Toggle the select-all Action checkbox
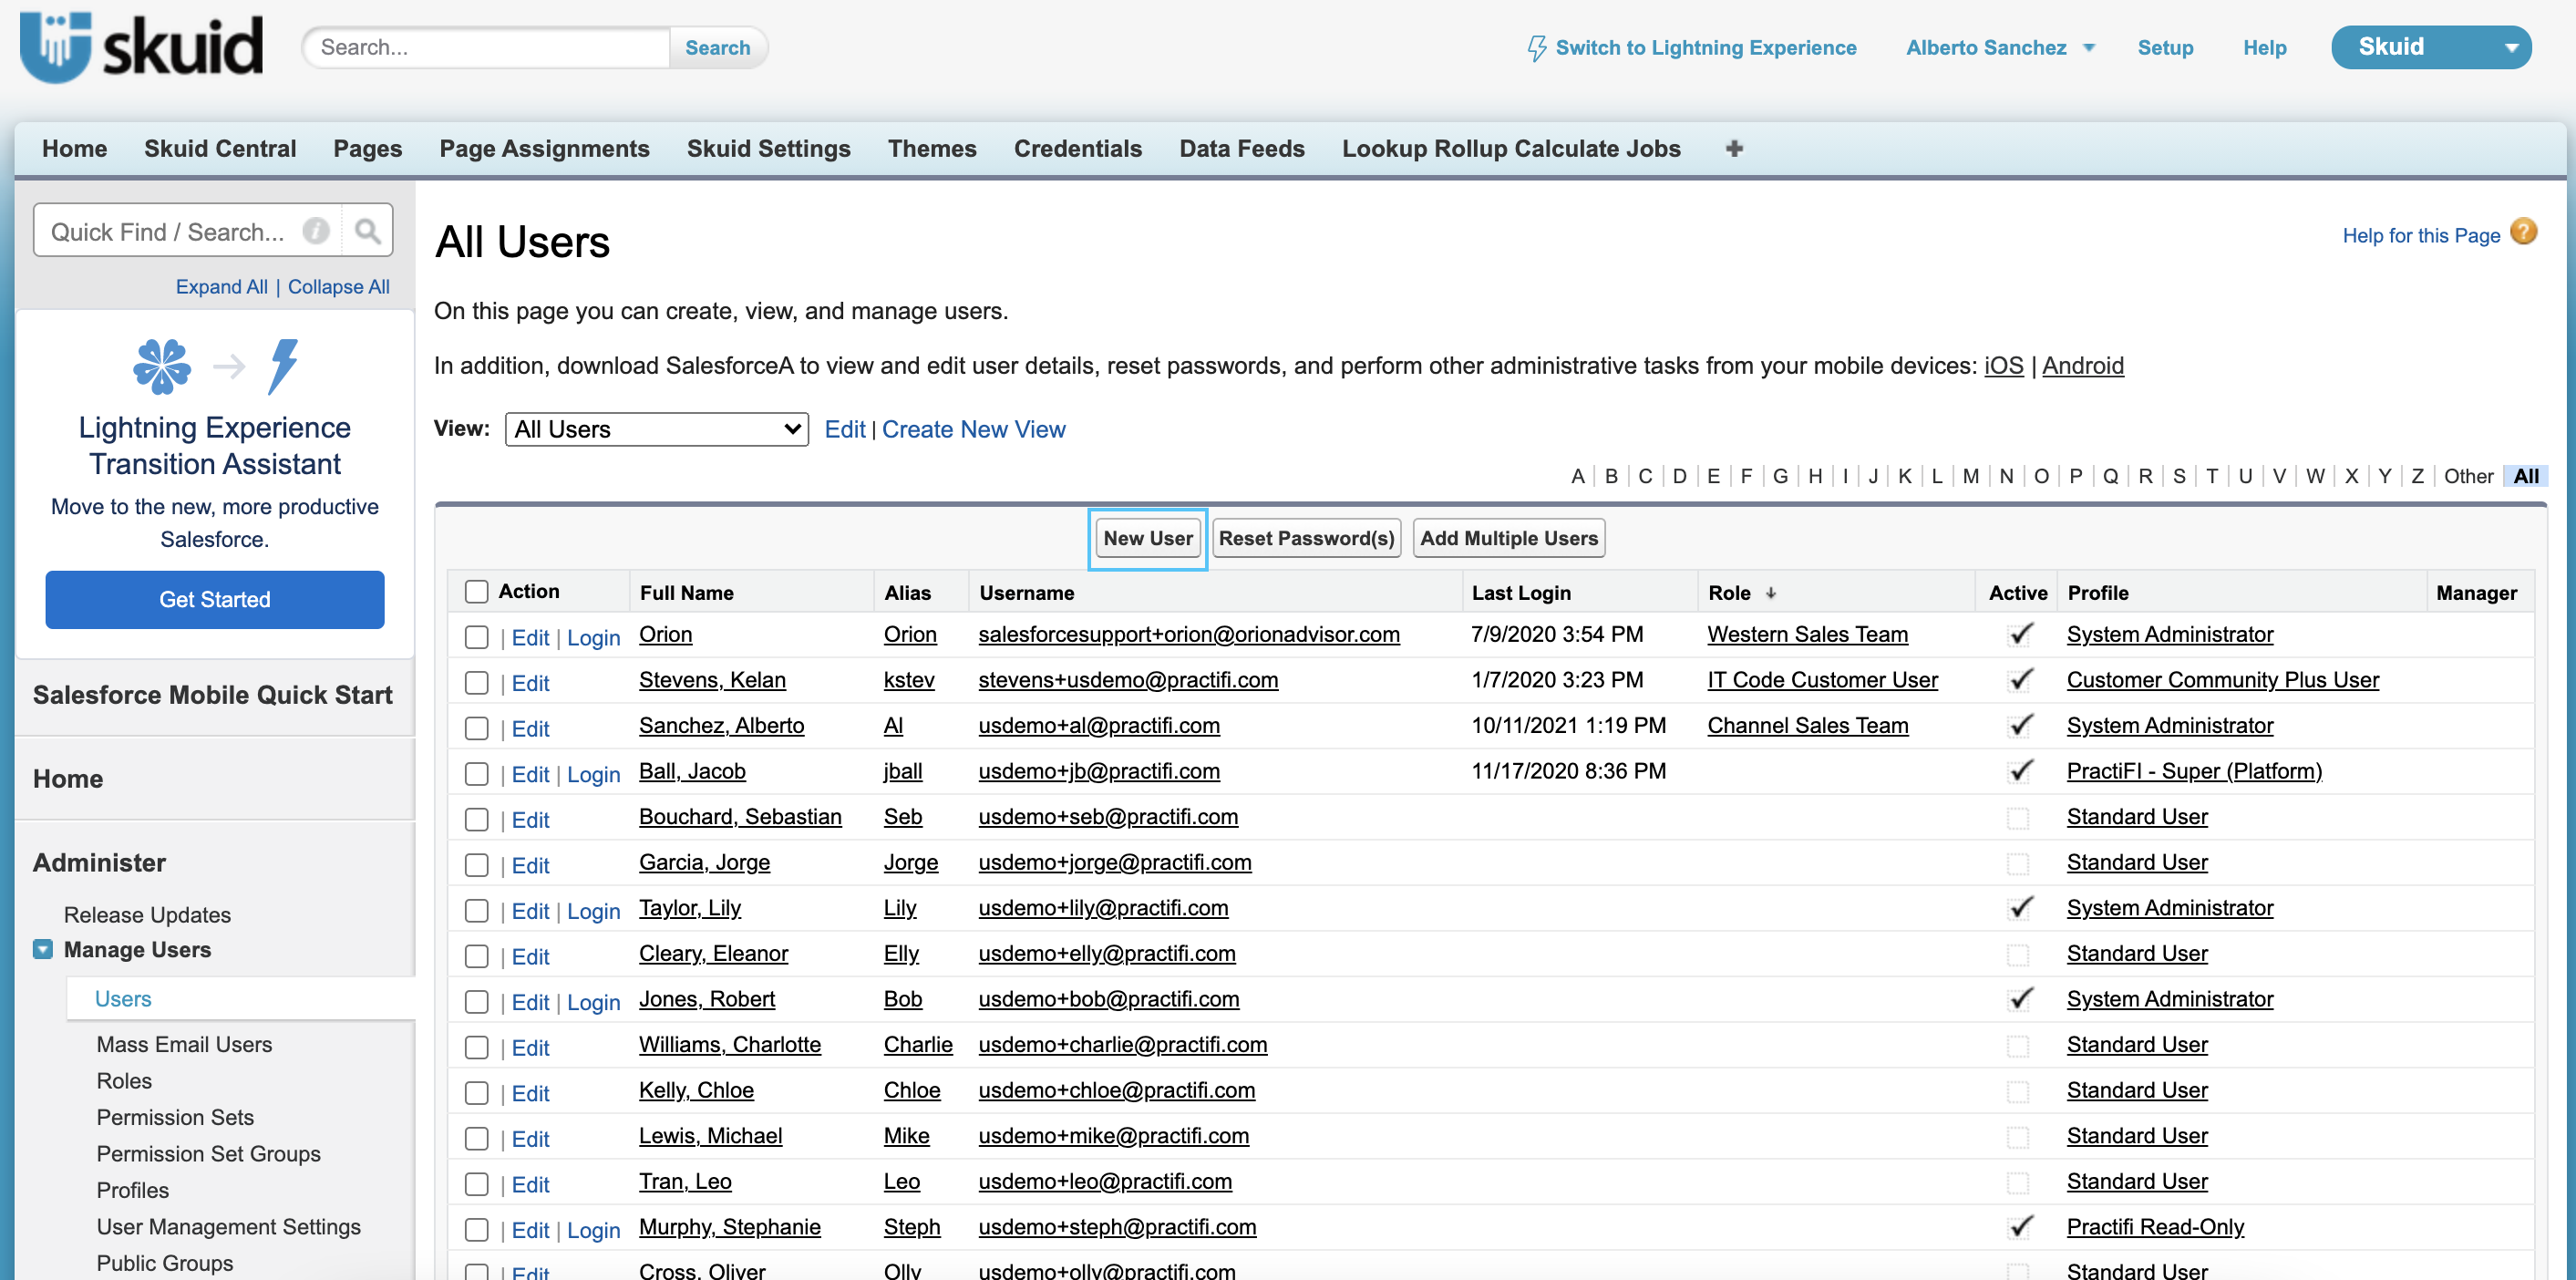 pos(477,591)
